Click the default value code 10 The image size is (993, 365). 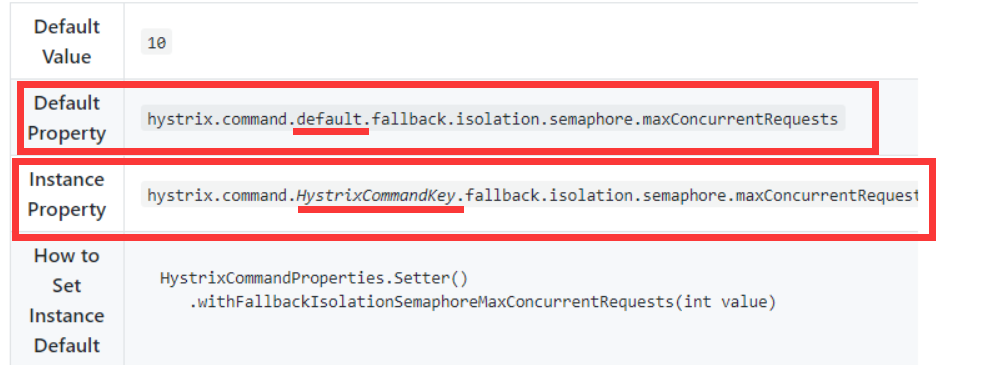pos(156,43)
